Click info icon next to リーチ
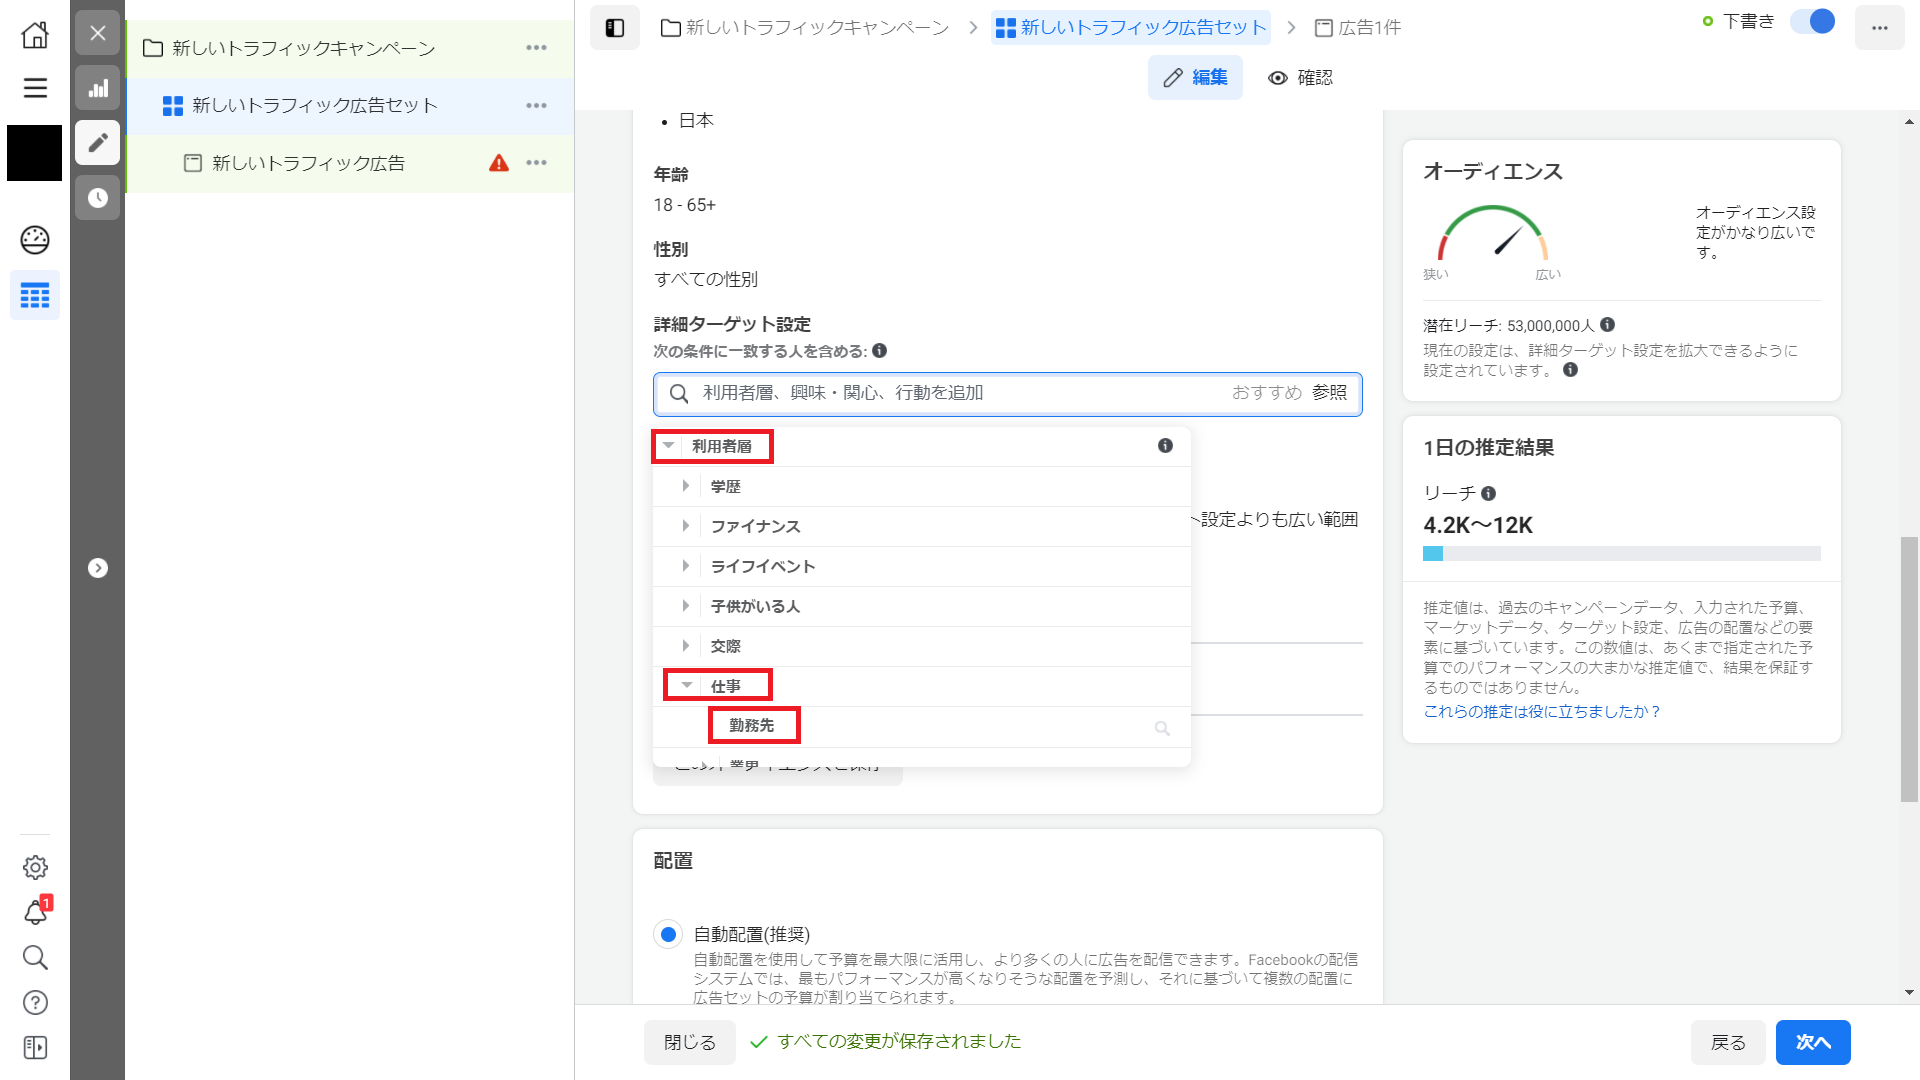Screen dimensions: 1920x1080 1488,493
